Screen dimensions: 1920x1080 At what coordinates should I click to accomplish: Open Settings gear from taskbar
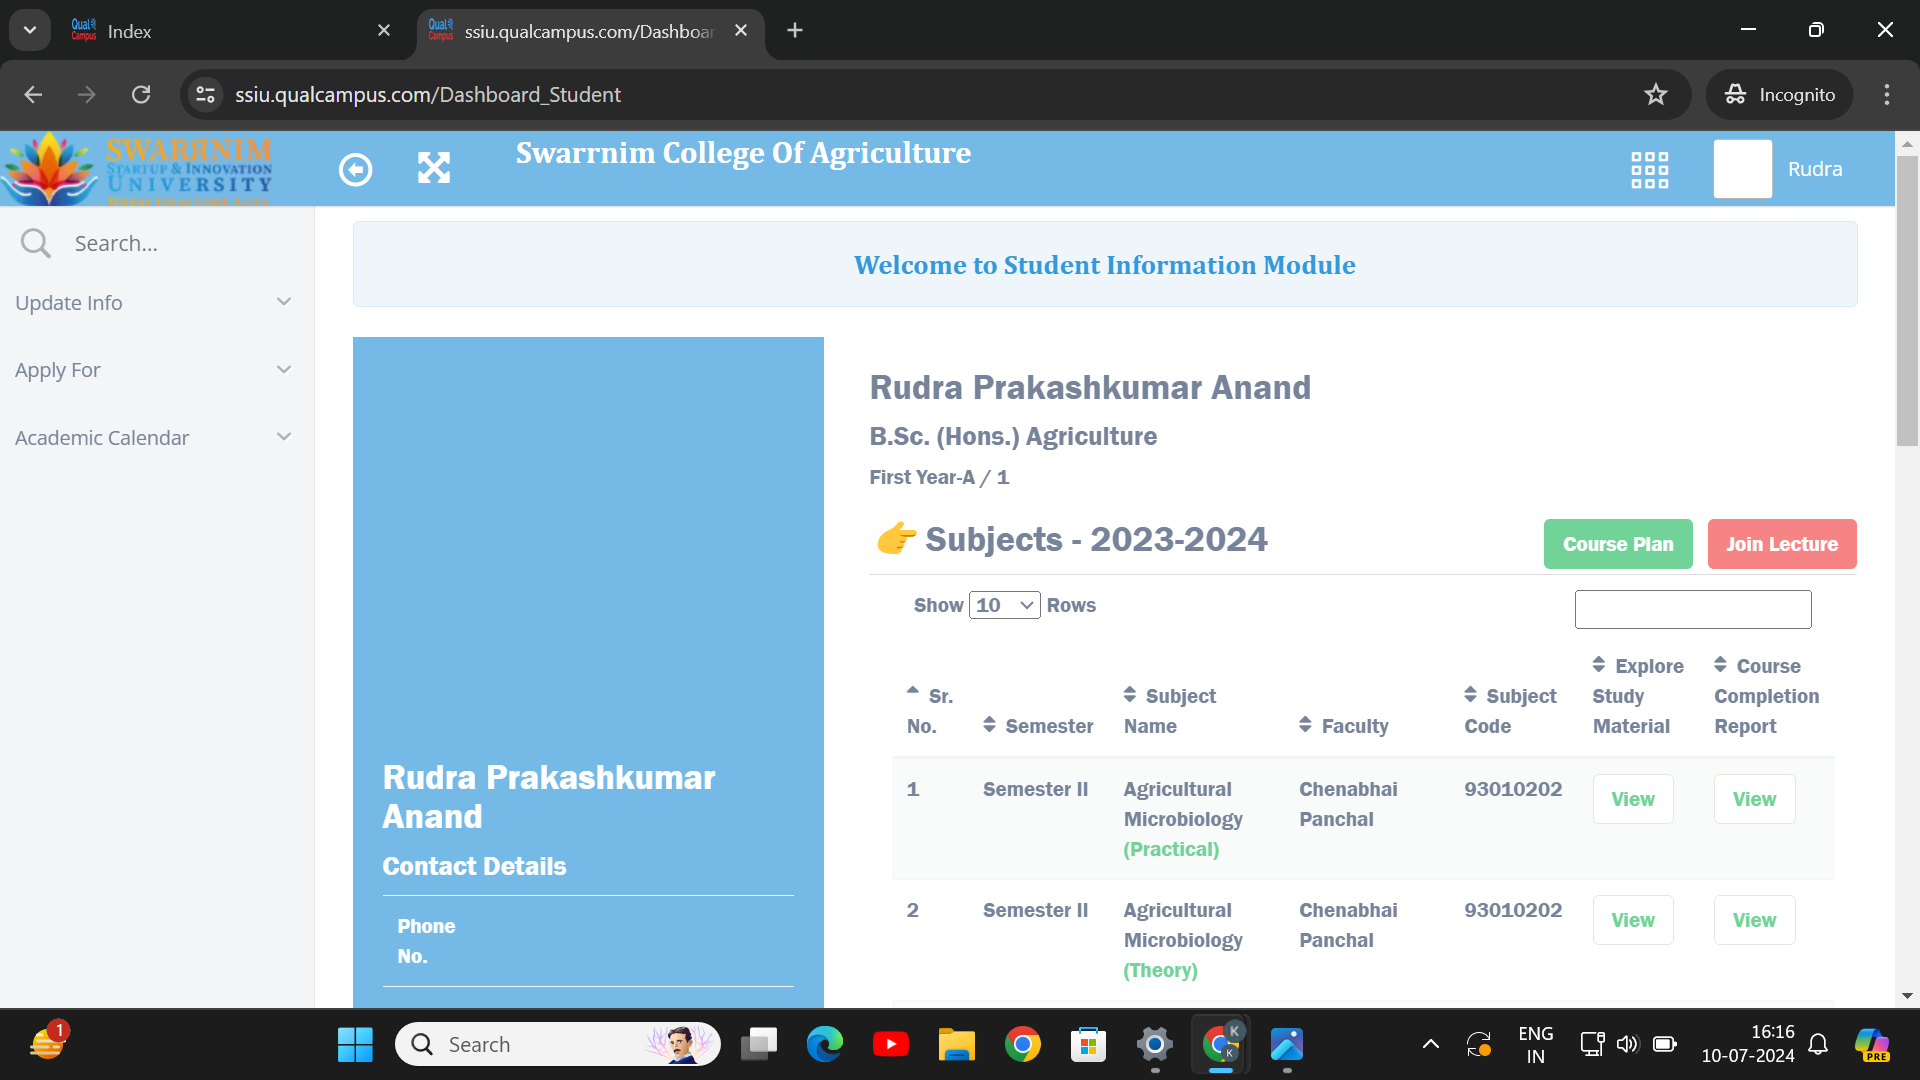click(x=1154, y=1045)
